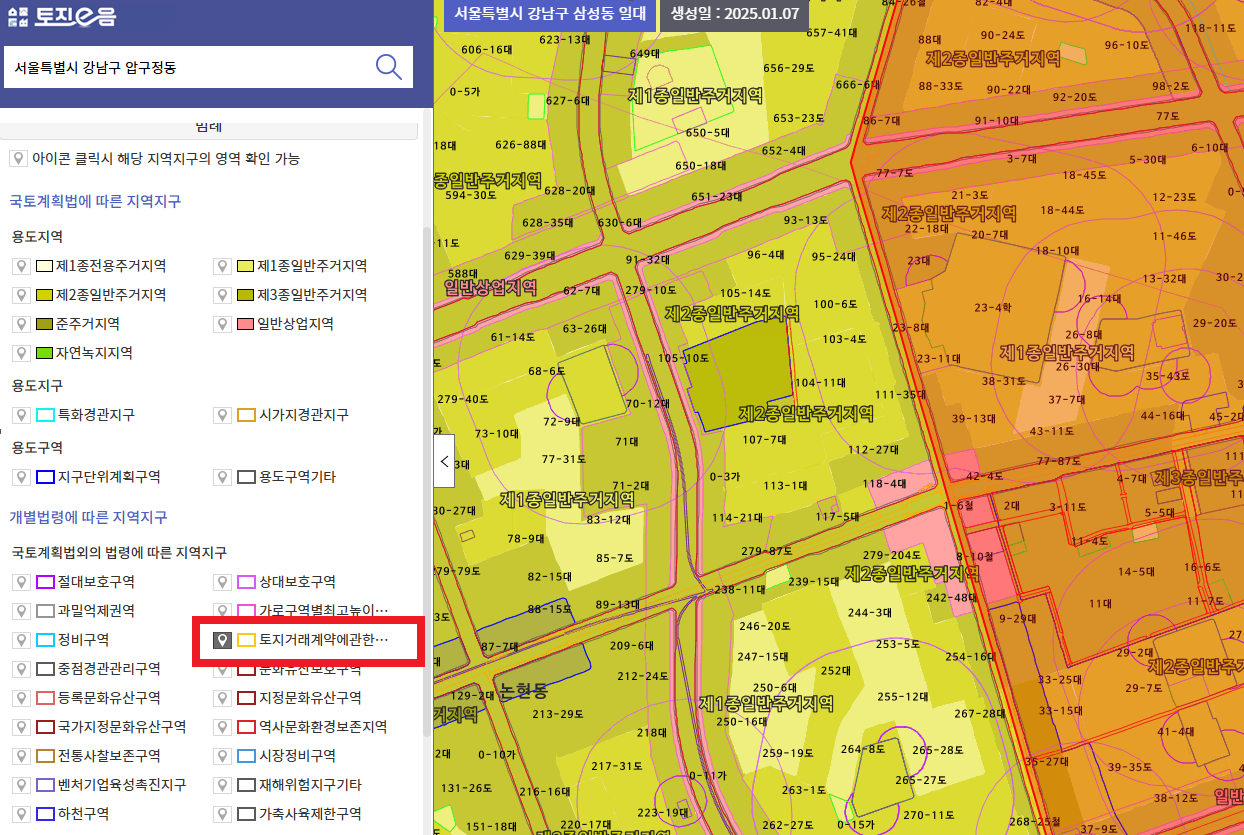Click the 논현동 label on the map
The width and height of the screenshot is (1244, 835).
tap(523, 690)
